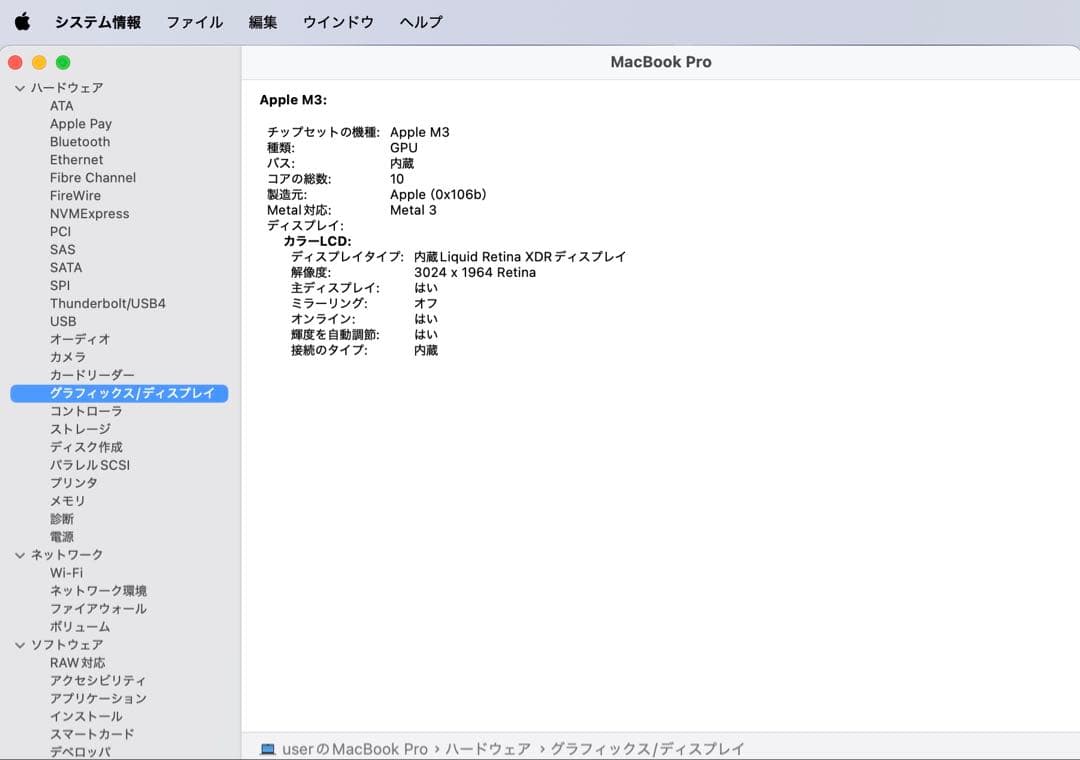1080x760 pixels.
Task: Open the ウインドウ menu
Action: tap(338, 22)
